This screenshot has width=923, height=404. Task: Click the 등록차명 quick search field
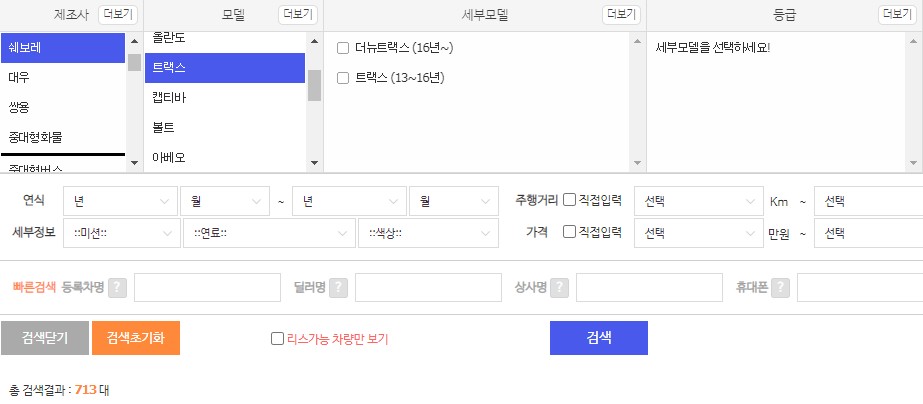click(x=207, y=287)
